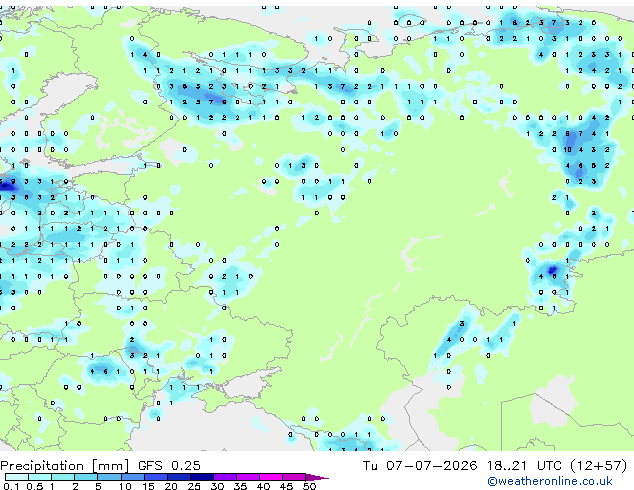Click the 40–45 mm magenta swatch
Image resolution: width=634 pixels, height=490 pixels.
(271, 477)
